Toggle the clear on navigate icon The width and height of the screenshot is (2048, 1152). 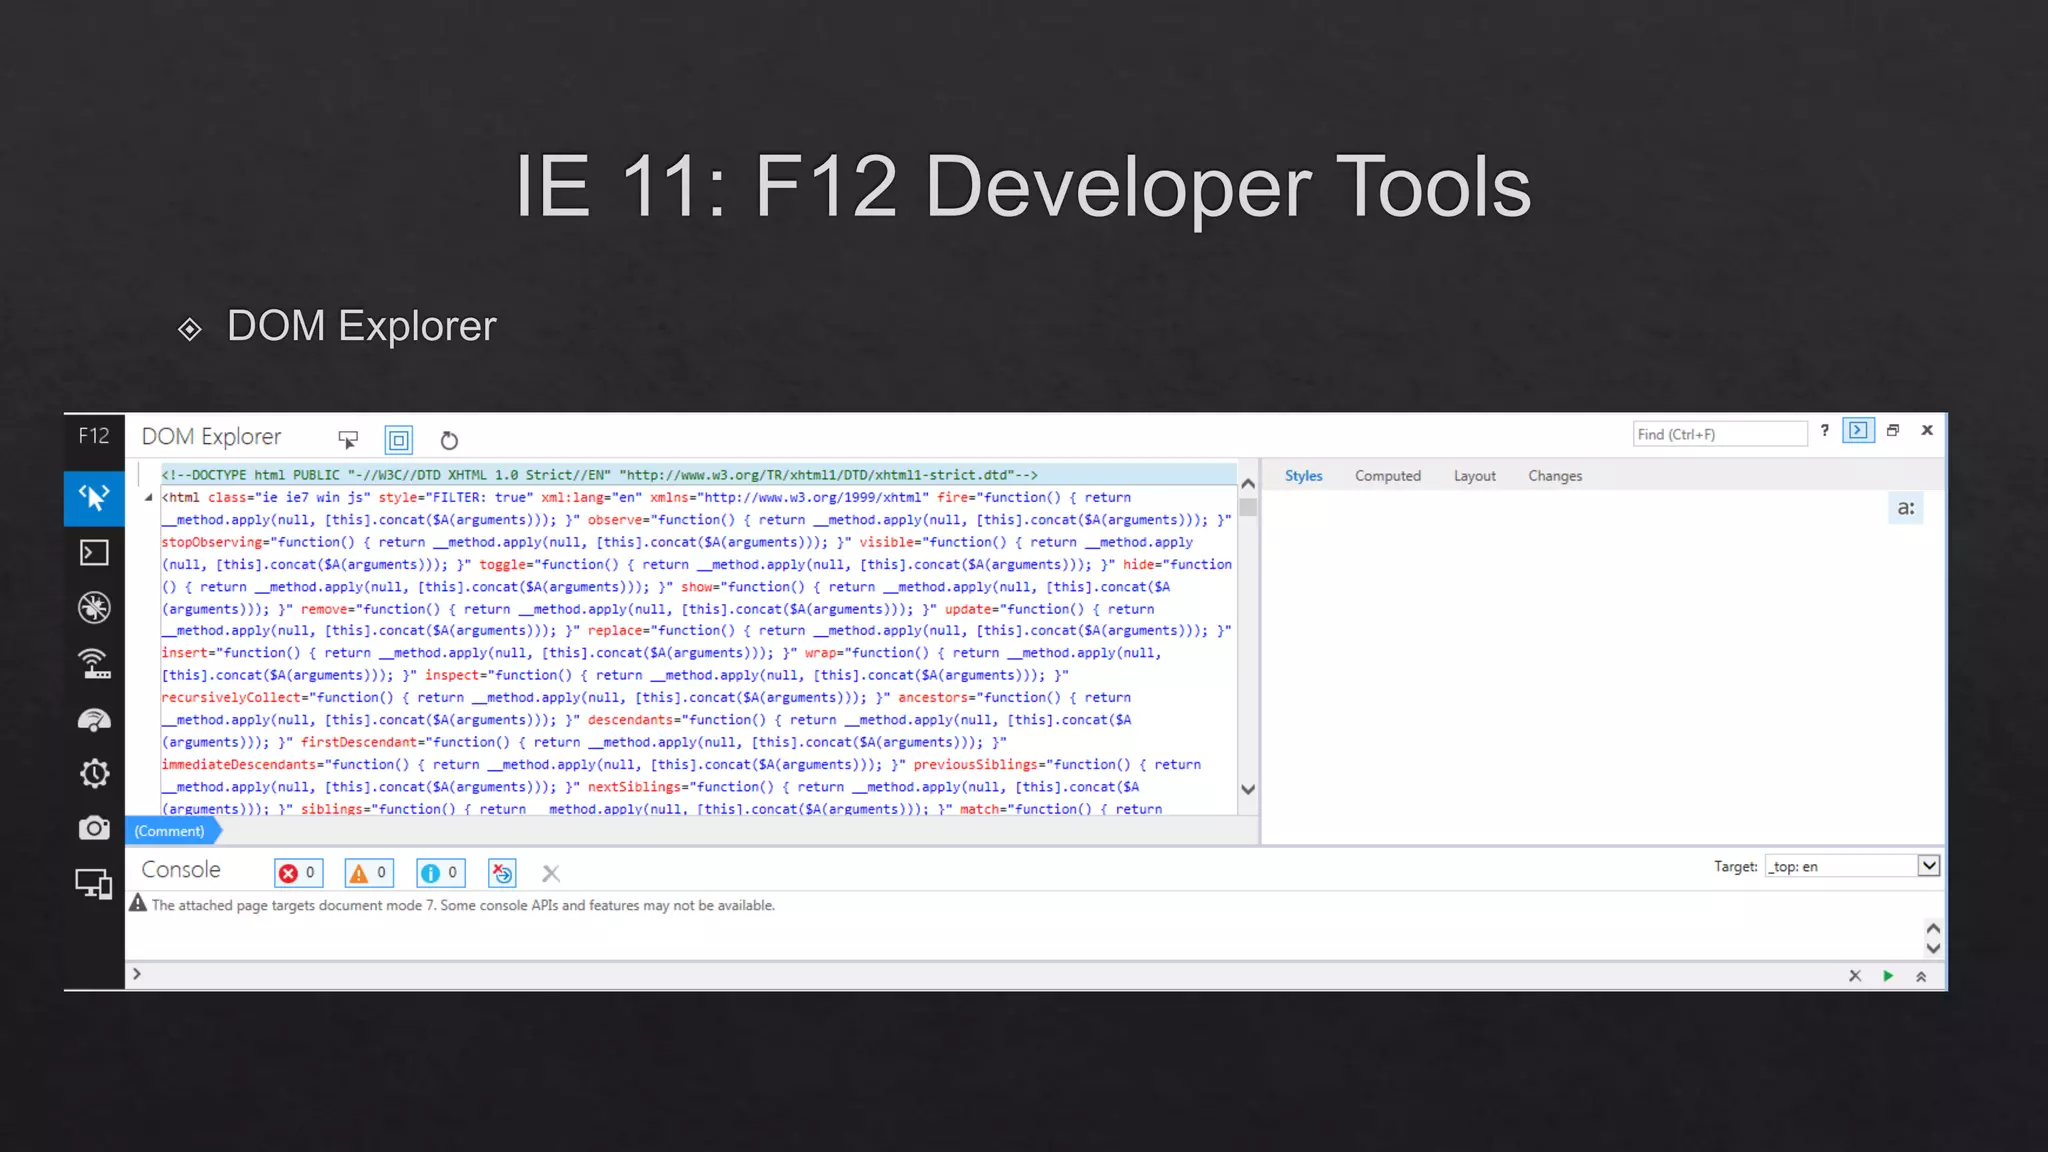point(502,873)
